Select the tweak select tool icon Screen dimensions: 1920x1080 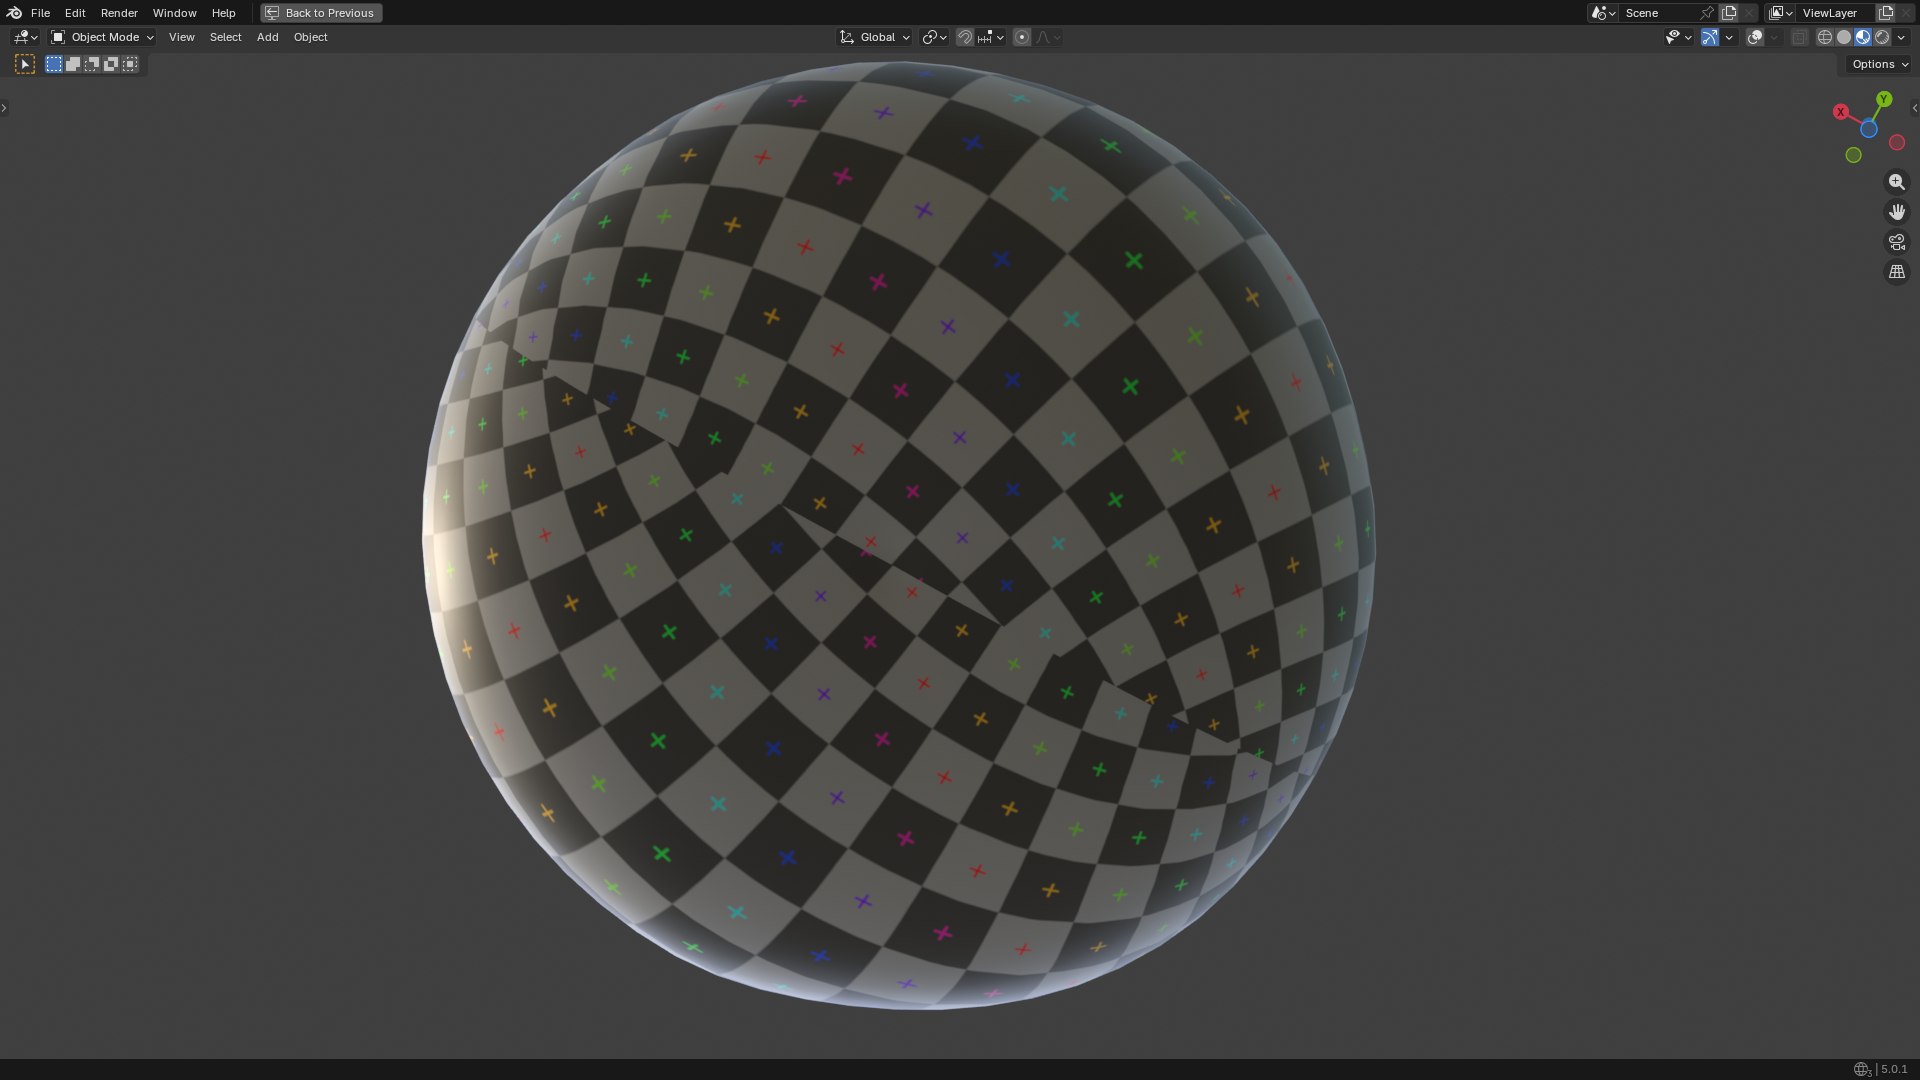point(25,64)
